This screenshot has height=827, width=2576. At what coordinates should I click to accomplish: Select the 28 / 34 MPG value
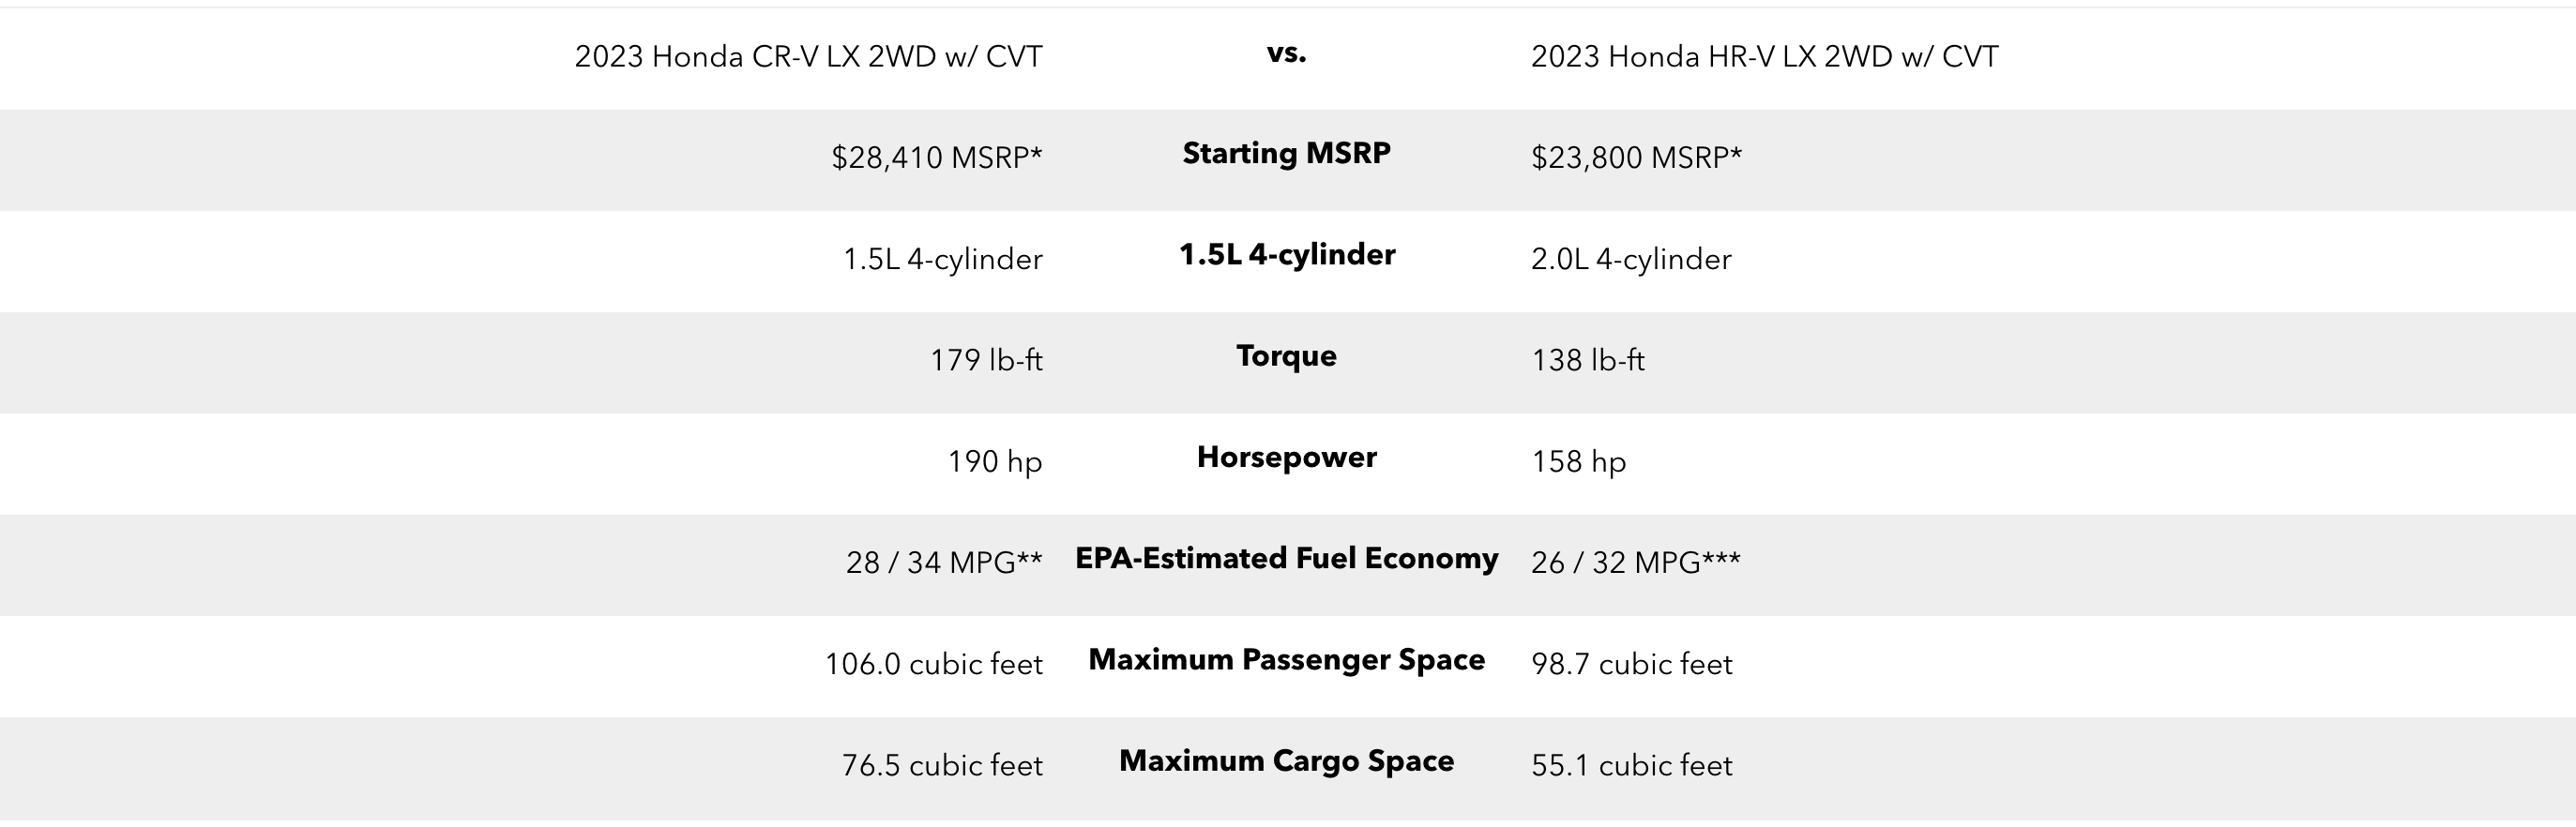[x=943, y=563]
